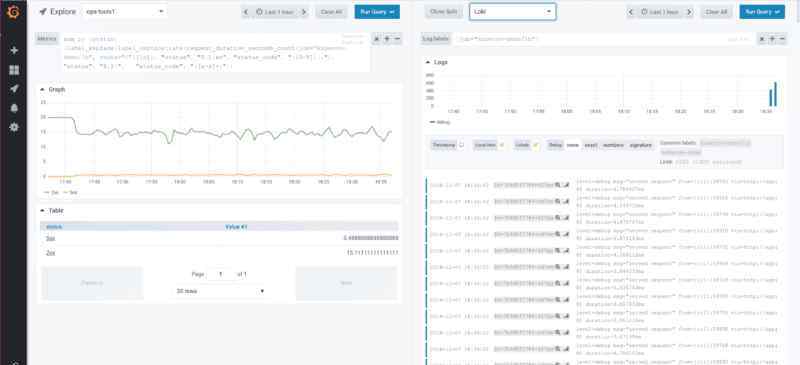Shift right panel time range forward
The width and height of the screenshot is (800, 365).
point(689,12)
